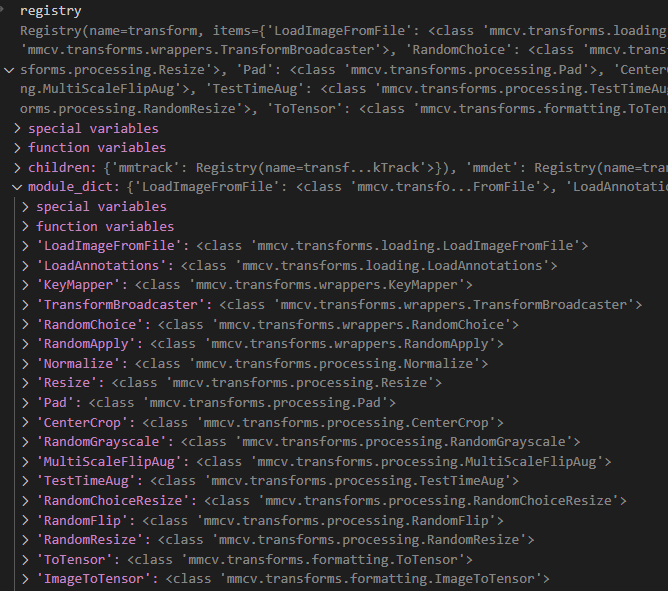Click value mmcv.transforms.formatting.ImageToTensor class text
Screen dimensions: 668x591
(x=358, y=579)
